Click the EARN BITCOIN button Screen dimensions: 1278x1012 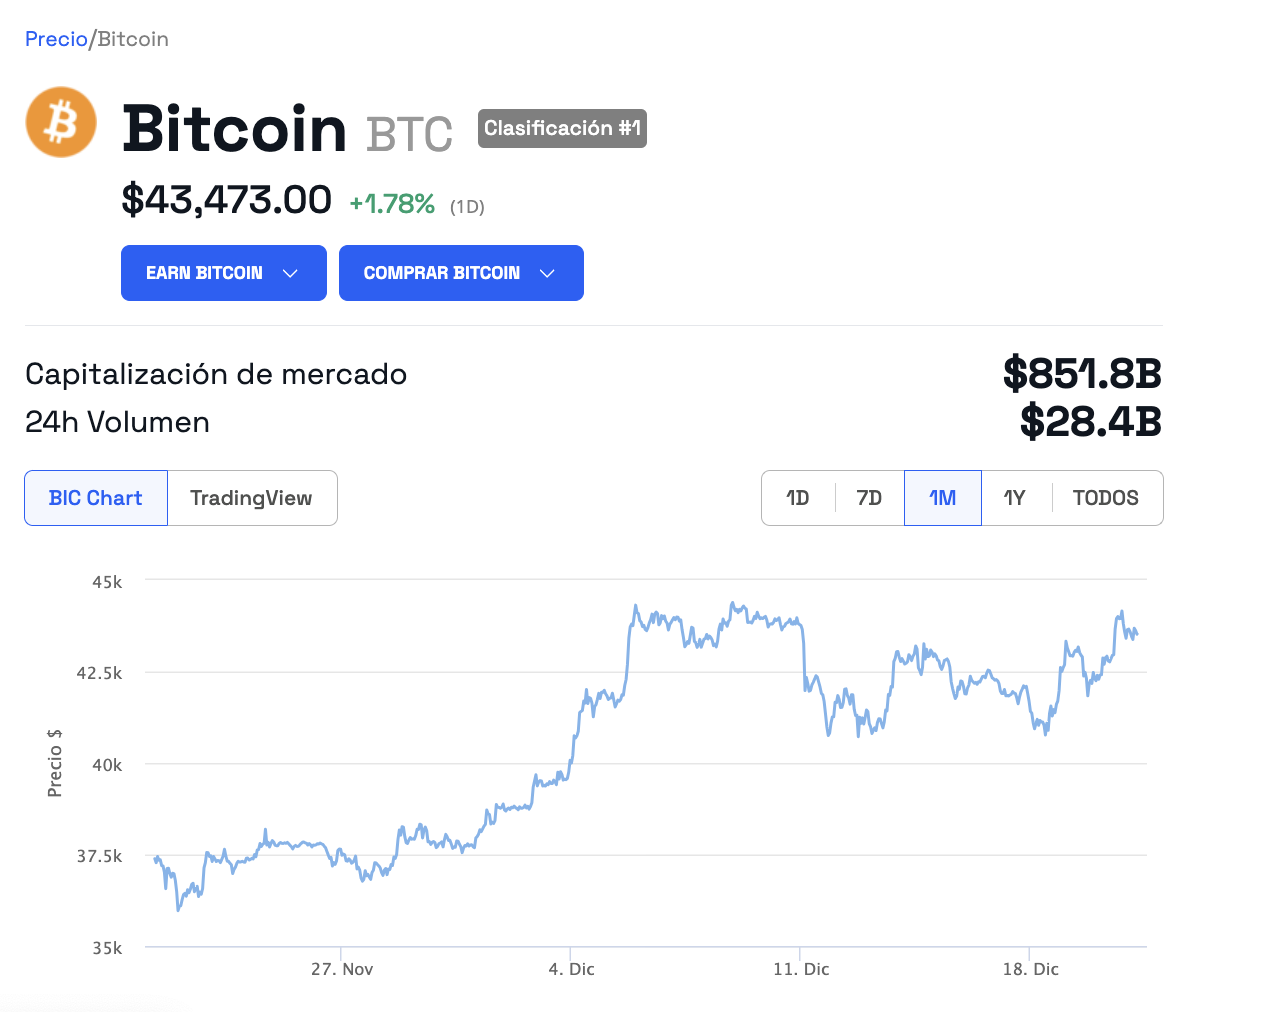coord(204,273)
